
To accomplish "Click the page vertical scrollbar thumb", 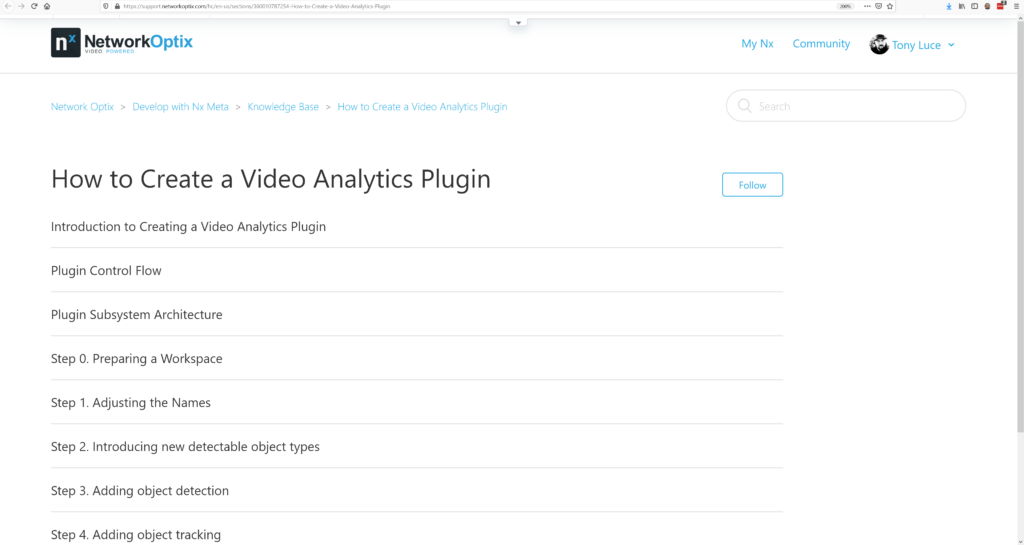I will click(1020, 225).
